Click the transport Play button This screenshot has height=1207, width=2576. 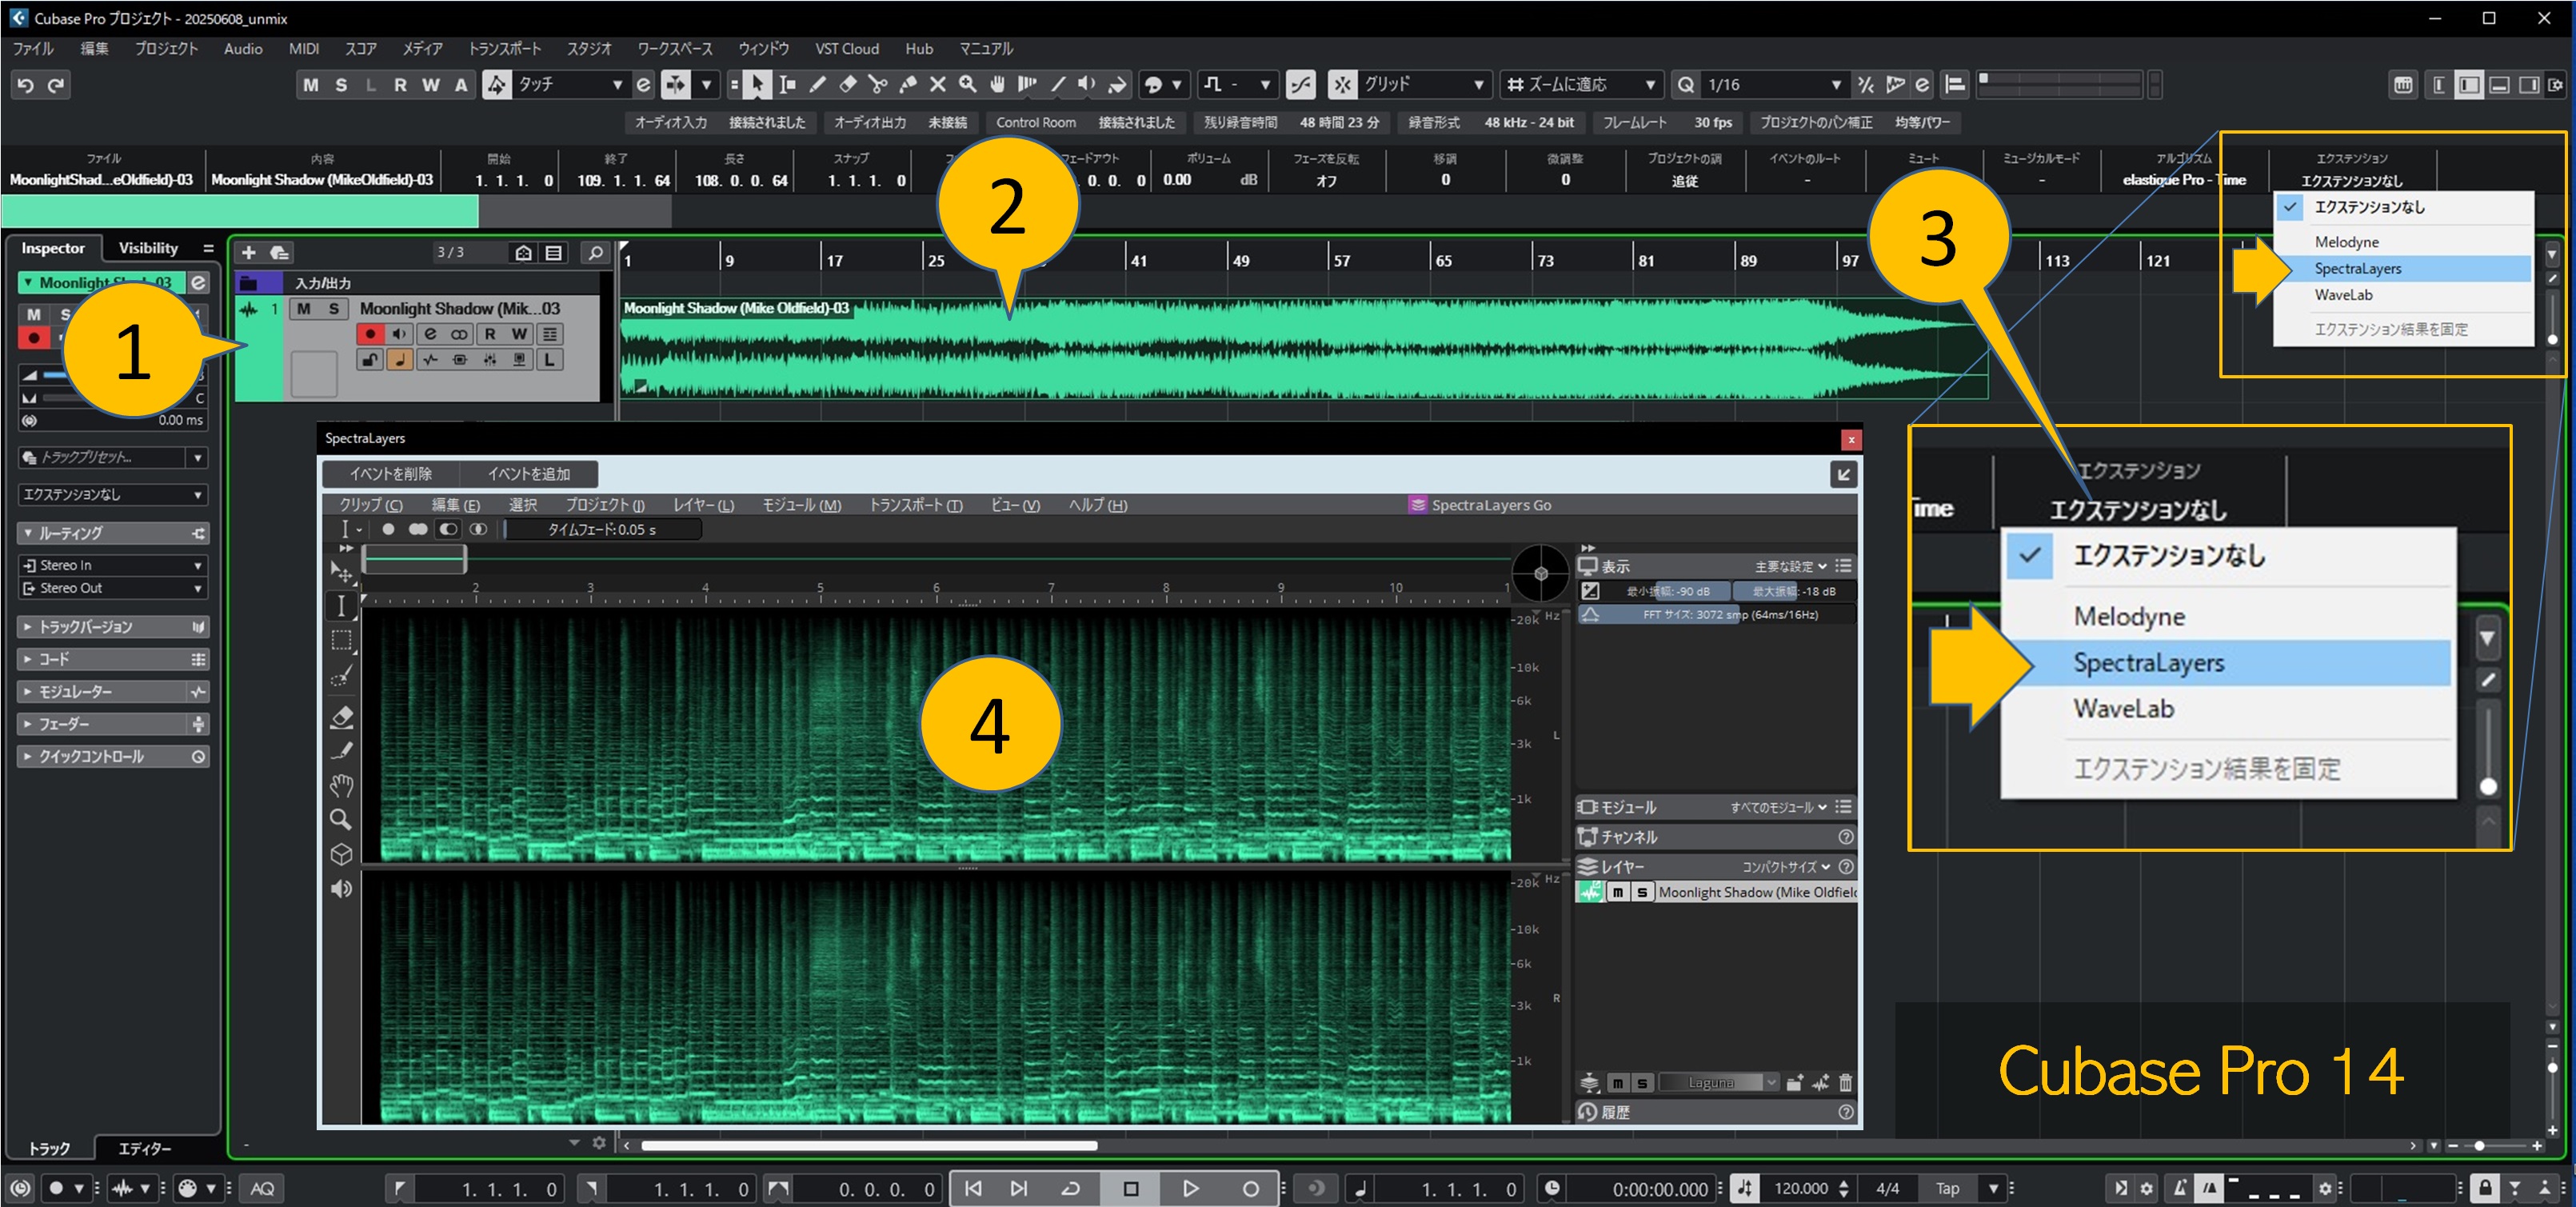[1190, 1189]
